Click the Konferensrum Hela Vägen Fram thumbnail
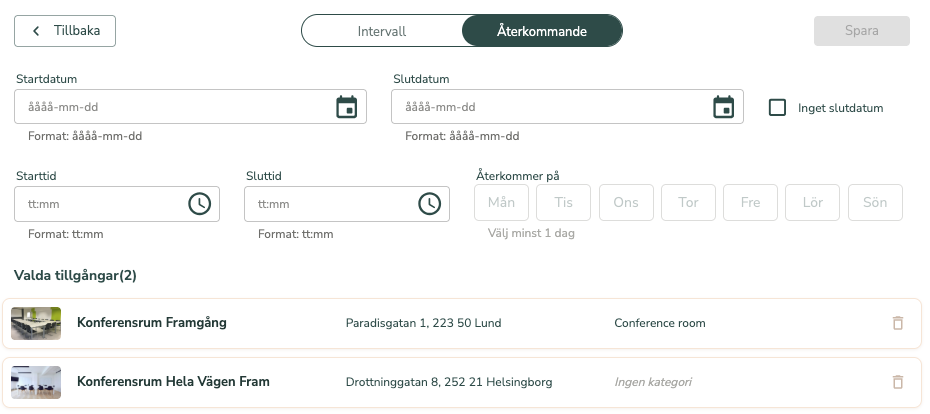The height and width of the screenshot is (414, 930). pos(36,382)
